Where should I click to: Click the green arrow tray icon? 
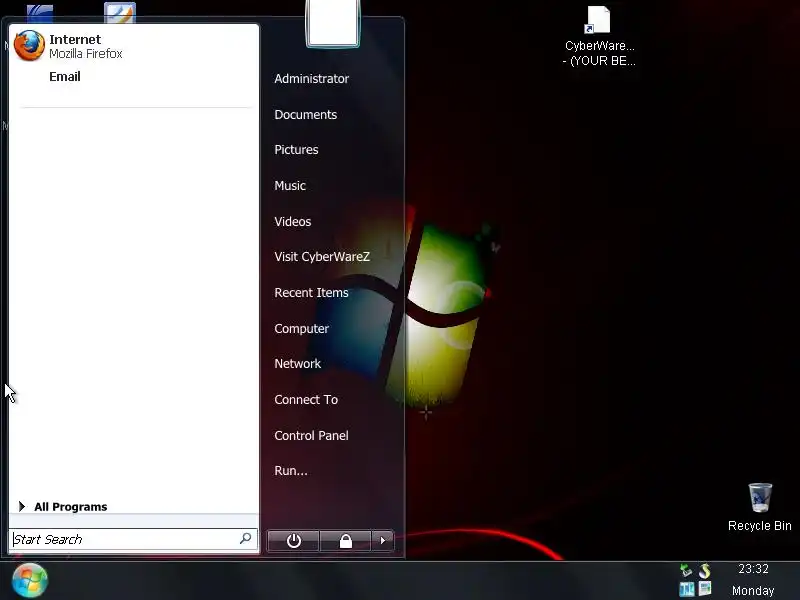(x=686, y=570)
